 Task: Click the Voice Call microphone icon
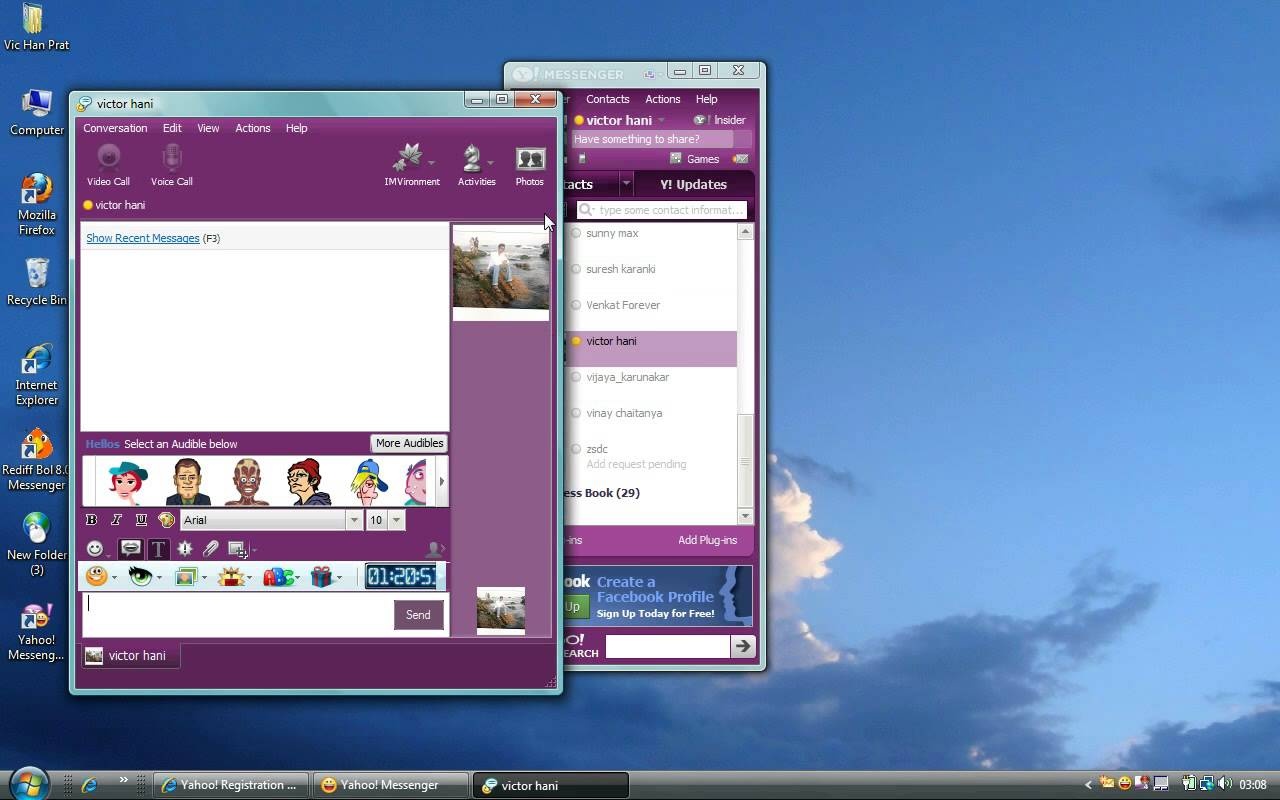(171, 158)
